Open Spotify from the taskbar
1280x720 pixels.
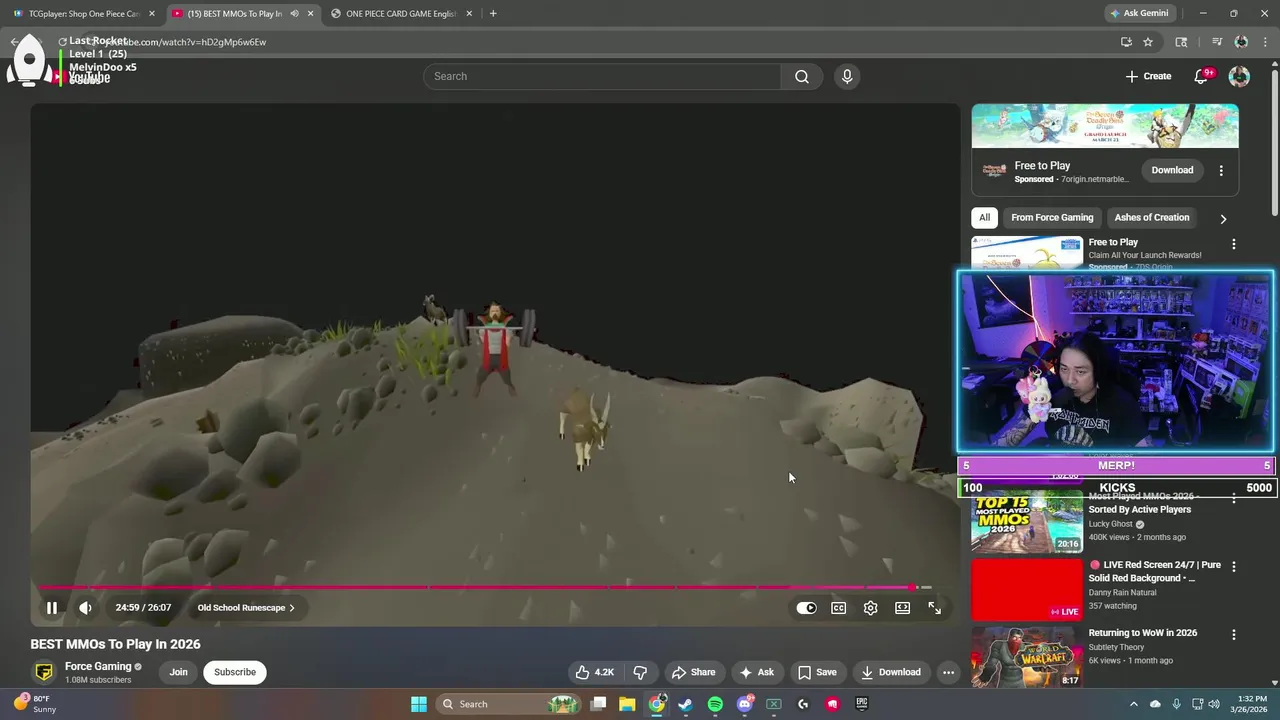pyautogui.click(x=715, y=704)
